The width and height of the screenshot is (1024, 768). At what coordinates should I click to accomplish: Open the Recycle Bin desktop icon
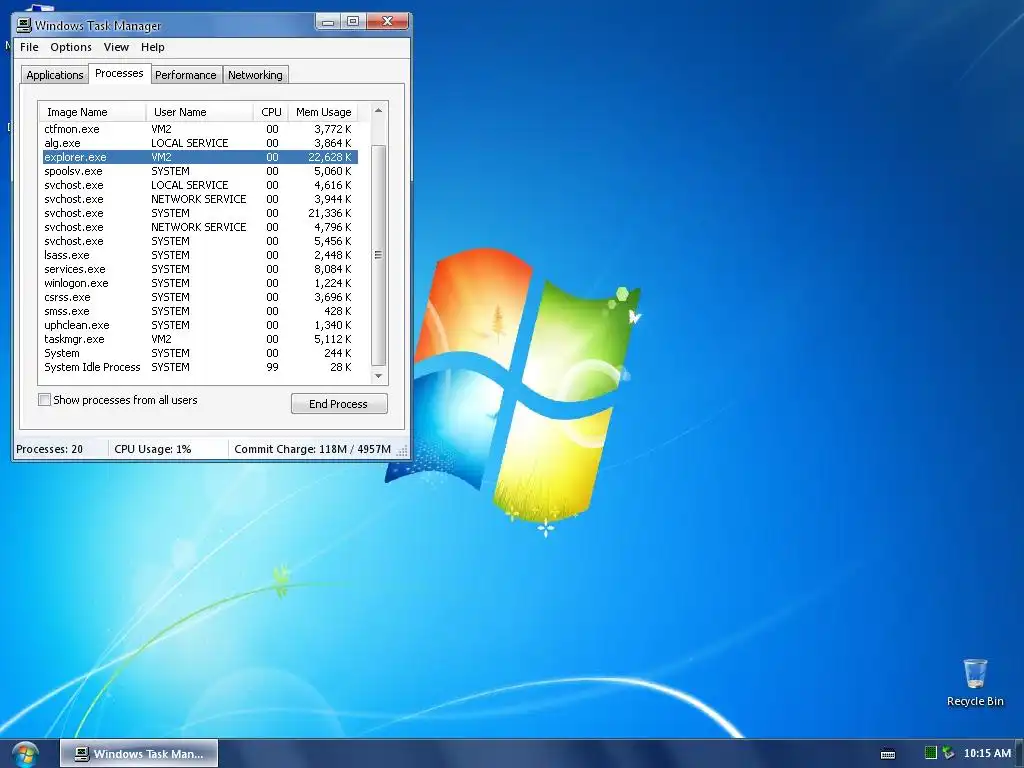click(x=974, y=683)
